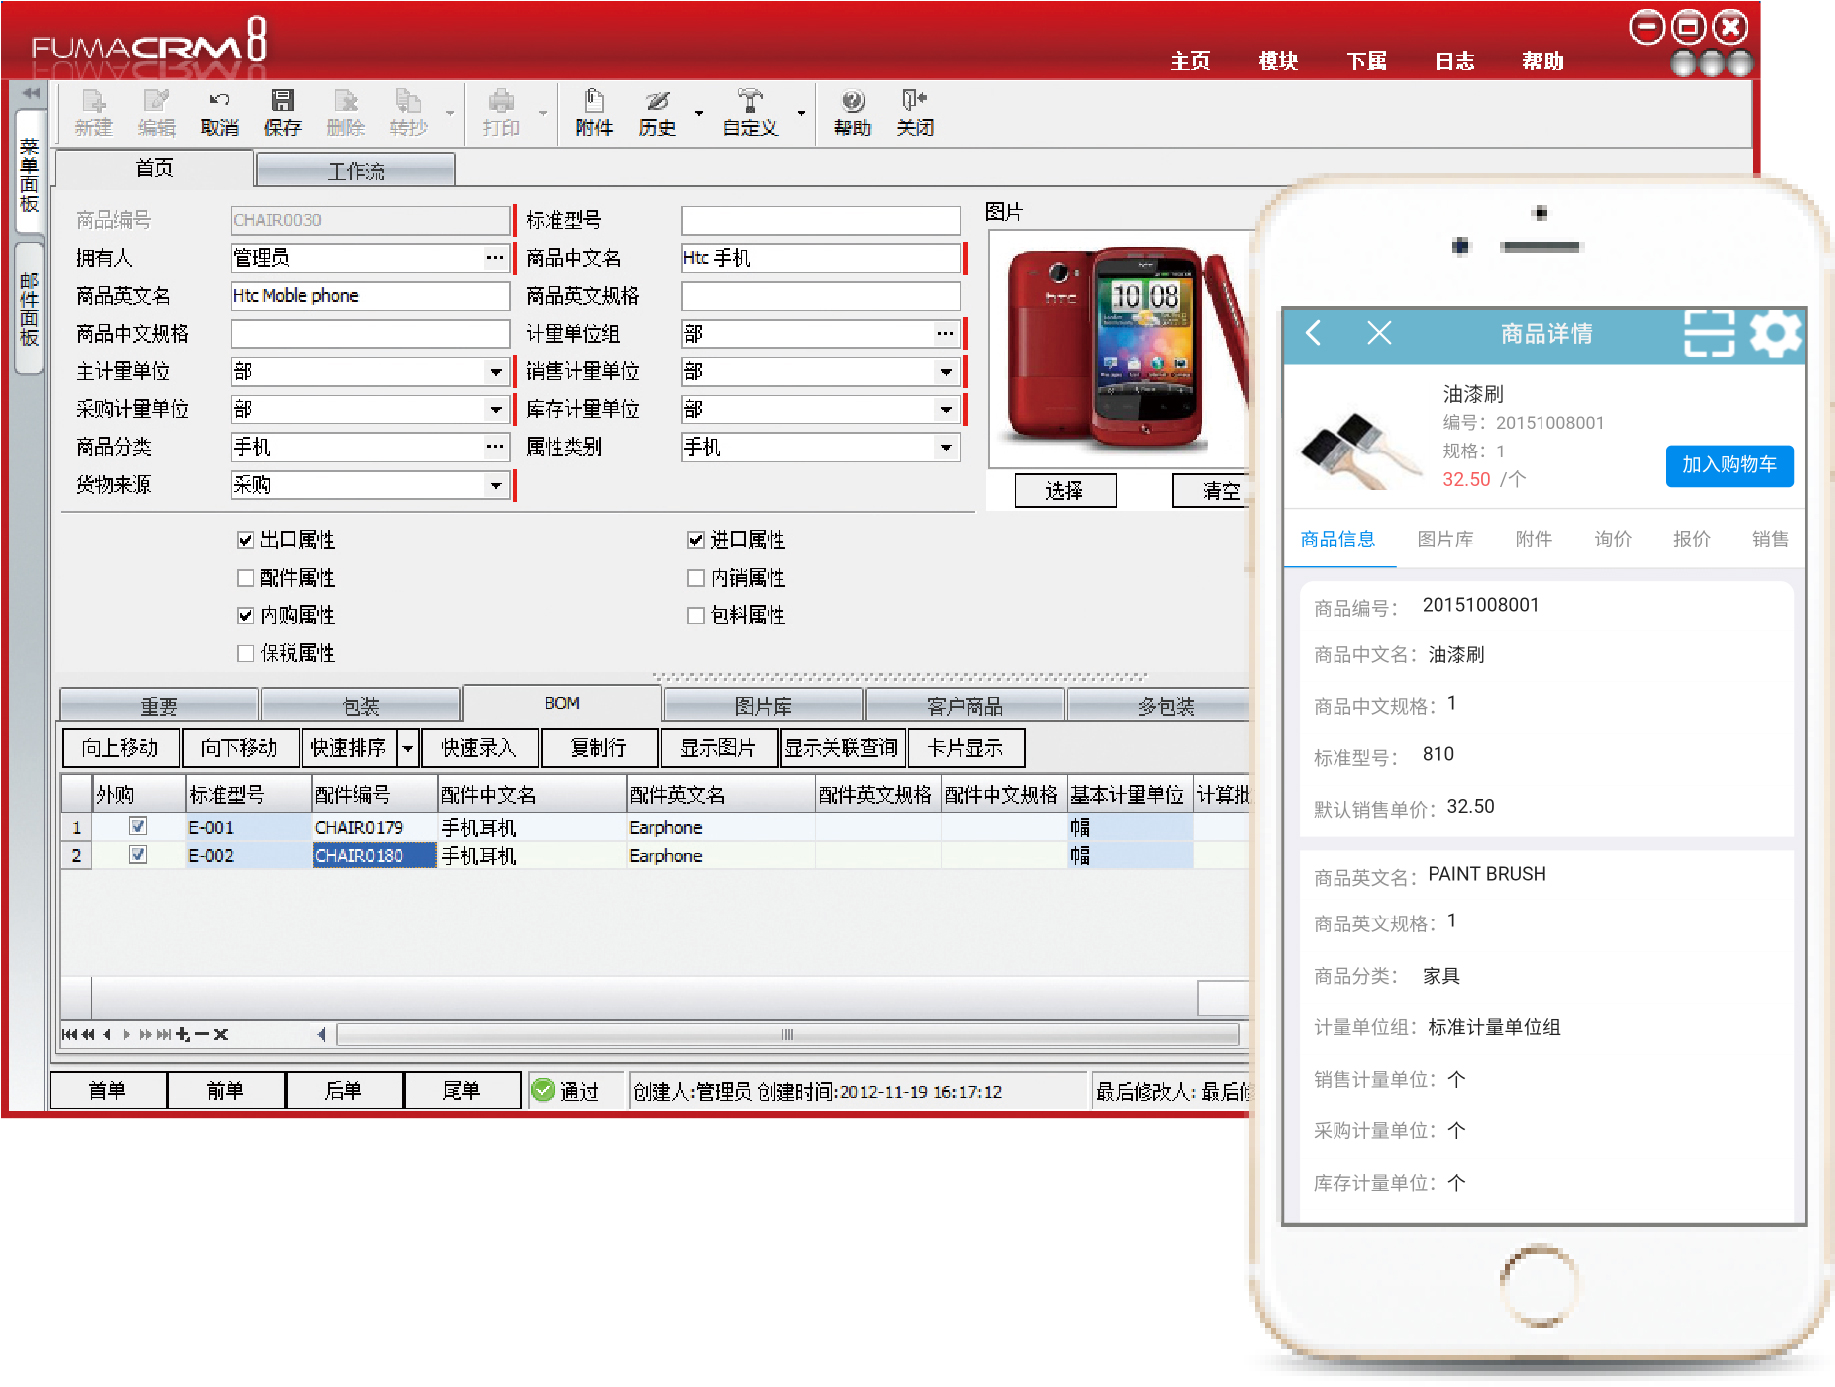Open the 货物来源 dropdown list
Viewport: 1835px width, 1387px height.
[x=496, y=486]
